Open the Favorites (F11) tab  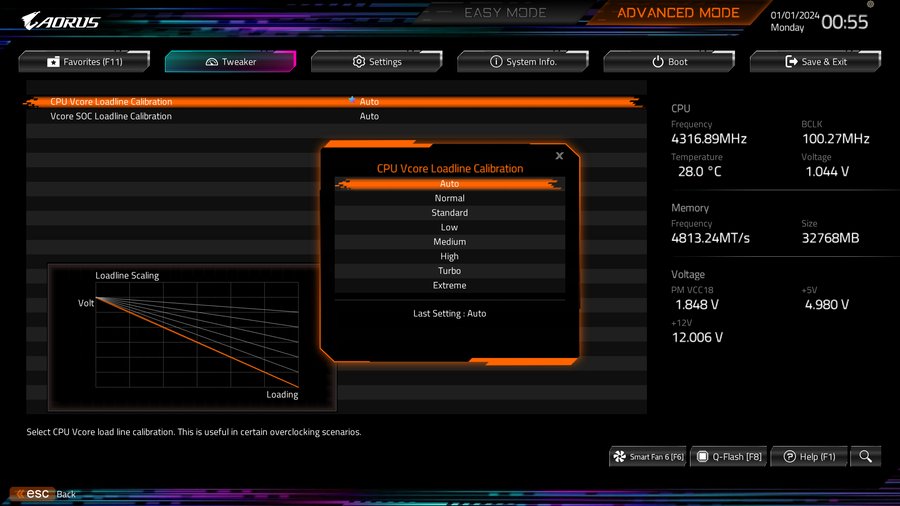[x=84, y=61]
